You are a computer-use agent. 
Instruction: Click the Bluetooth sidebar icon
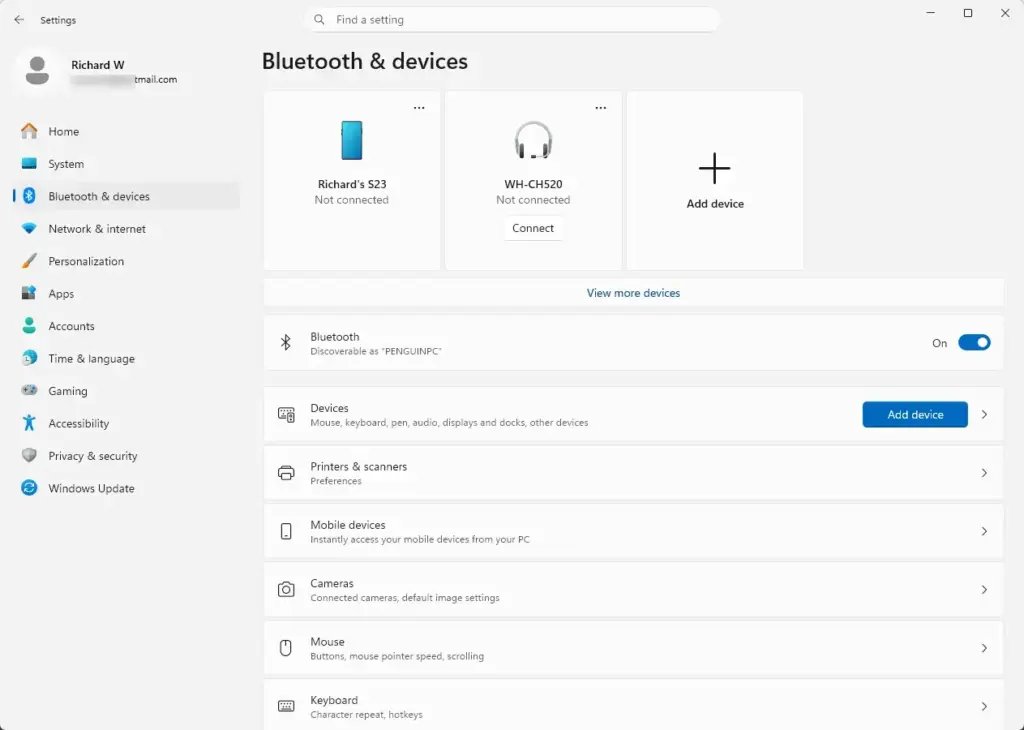pyautogui.click(x=29, y=196)
